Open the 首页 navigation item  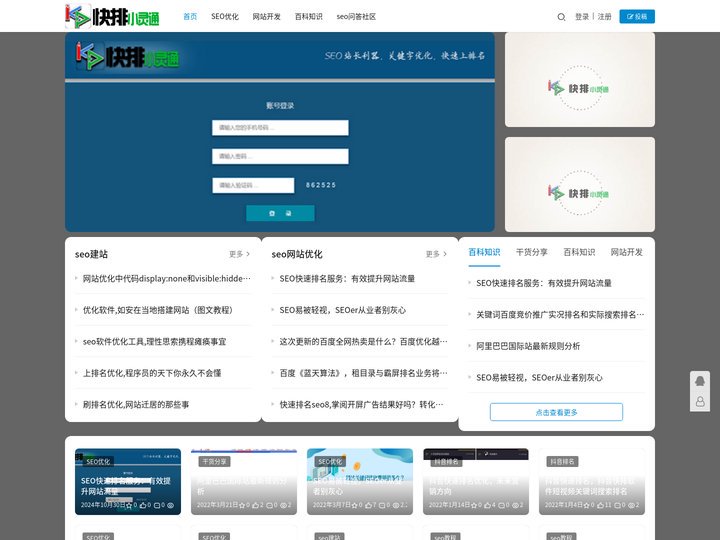coord(190,17)
